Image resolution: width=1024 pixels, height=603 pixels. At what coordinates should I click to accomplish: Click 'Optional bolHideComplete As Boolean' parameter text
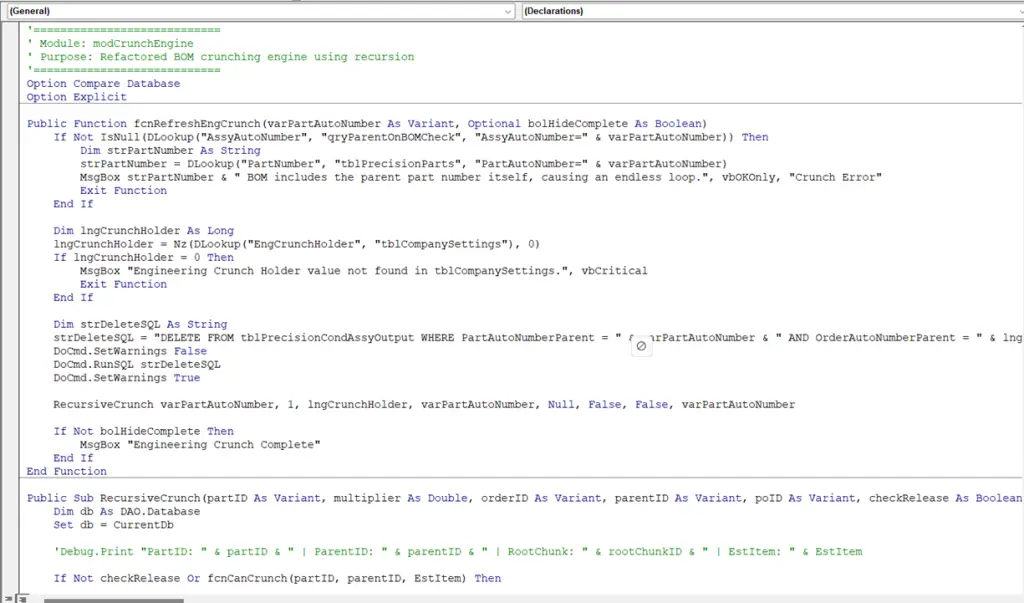tap(584, 123)
